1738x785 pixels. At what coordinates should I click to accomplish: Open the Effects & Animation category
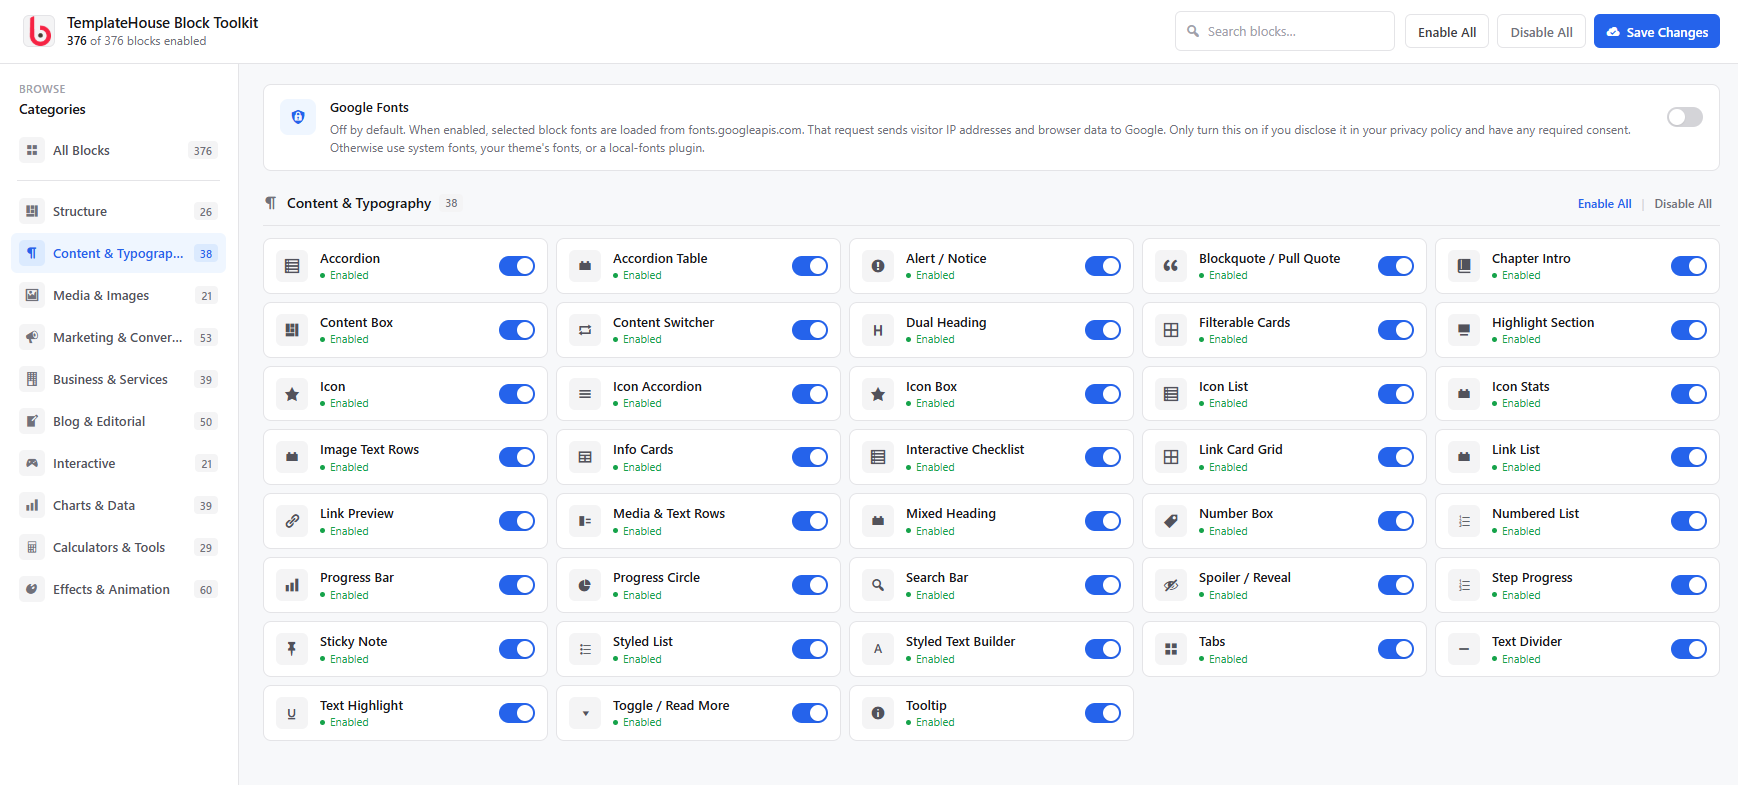pos(118,589)
